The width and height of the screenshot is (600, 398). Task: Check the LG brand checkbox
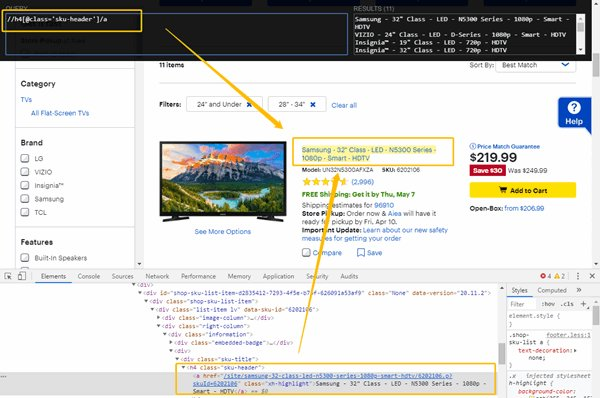[25, 158]
